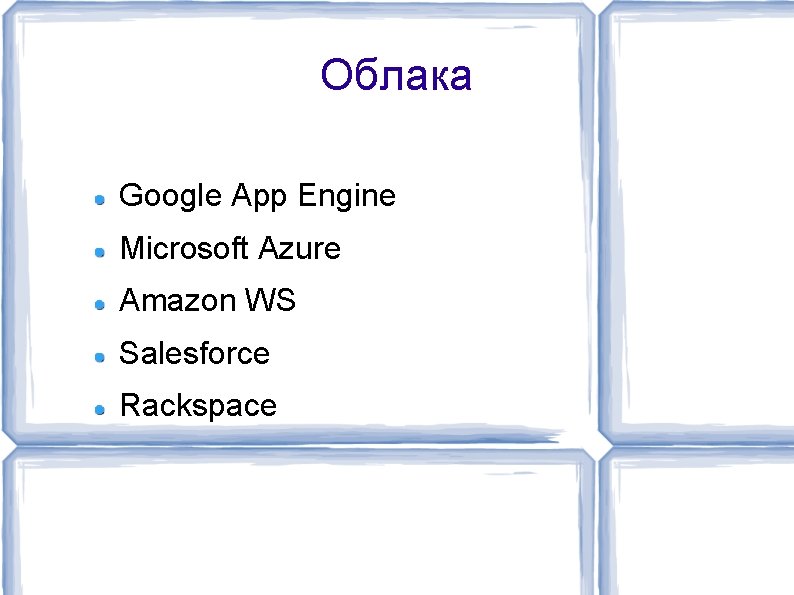This screenshot has width=794, height=595.
Task: Select the bullet dot beside Microsoft Azure
Action: (100, 252)
